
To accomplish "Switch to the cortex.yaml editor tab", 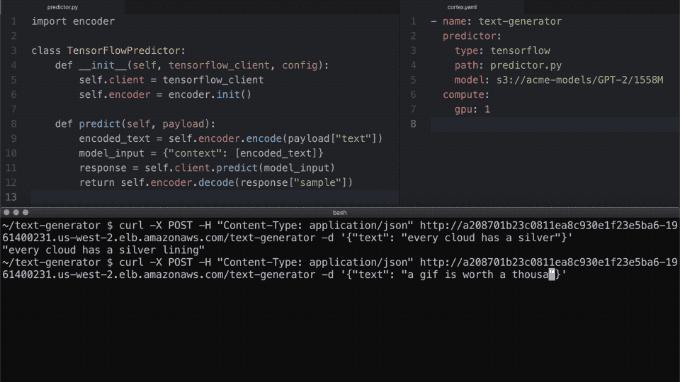I will 462,7.
